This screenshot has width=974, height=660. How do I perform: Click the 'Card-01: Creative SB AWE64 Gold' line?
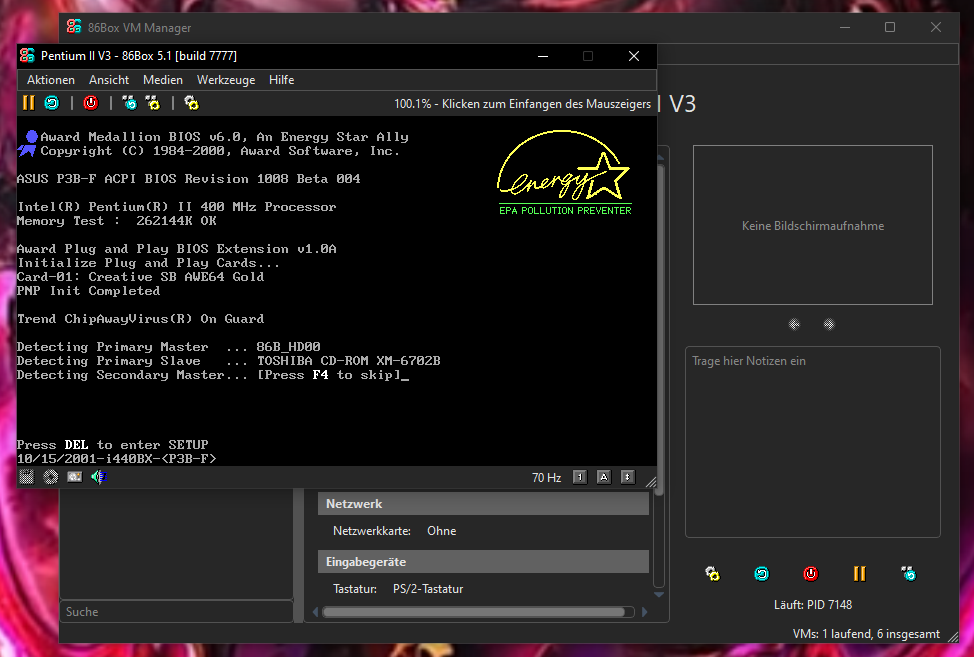point(140,277)
